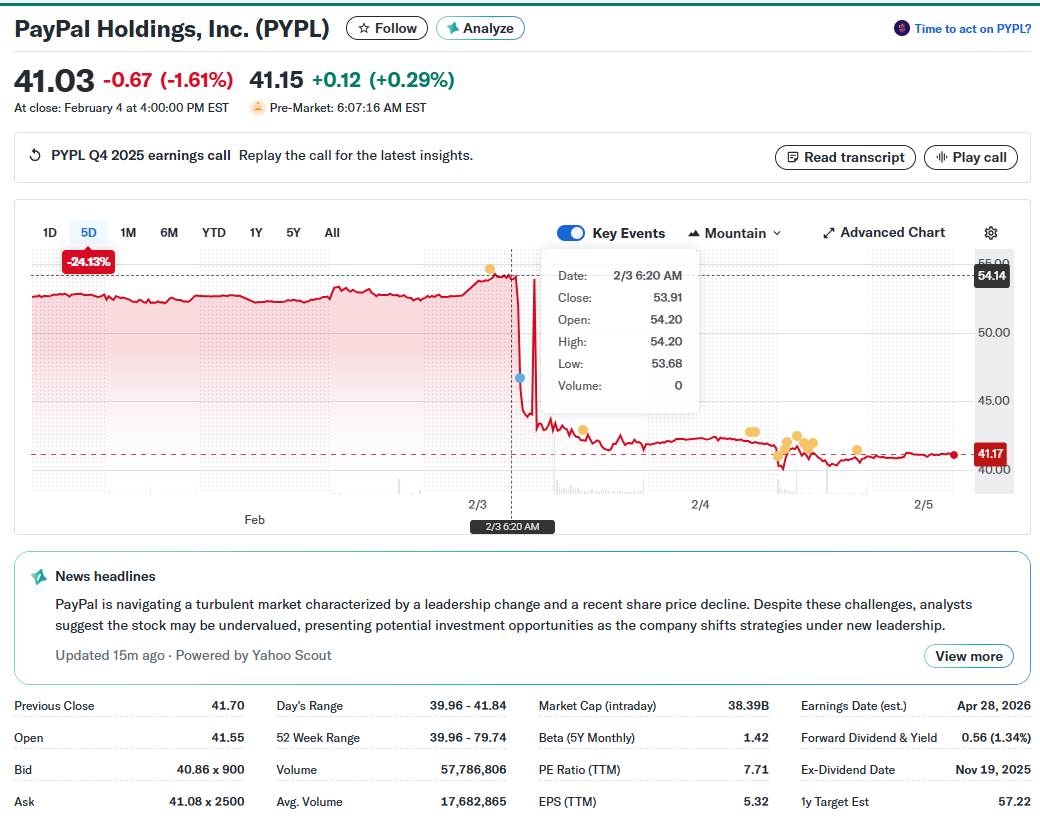Click the star Follow button
Image resolution: width=1040 pixels, height=828 pixels.
pos(386,28)
